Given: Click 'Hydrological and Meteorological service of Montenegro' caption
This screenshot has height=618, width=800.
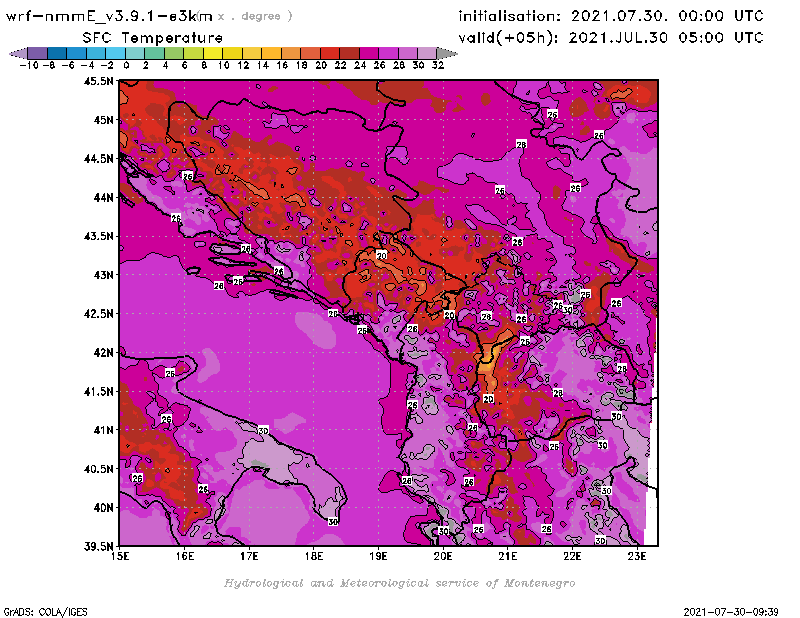Looking at the screenshot, I should pyautogui.click(x=399, y=583).
